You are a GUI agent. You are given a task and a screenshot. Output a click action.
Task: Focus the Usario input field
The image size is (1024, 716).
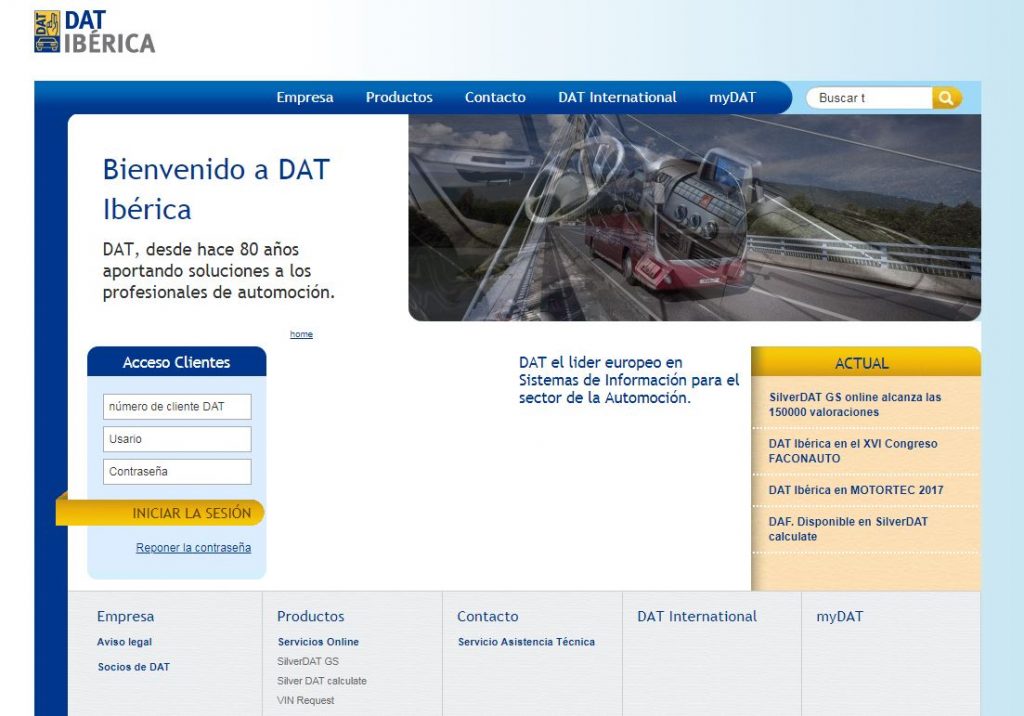tap(177, 439)
